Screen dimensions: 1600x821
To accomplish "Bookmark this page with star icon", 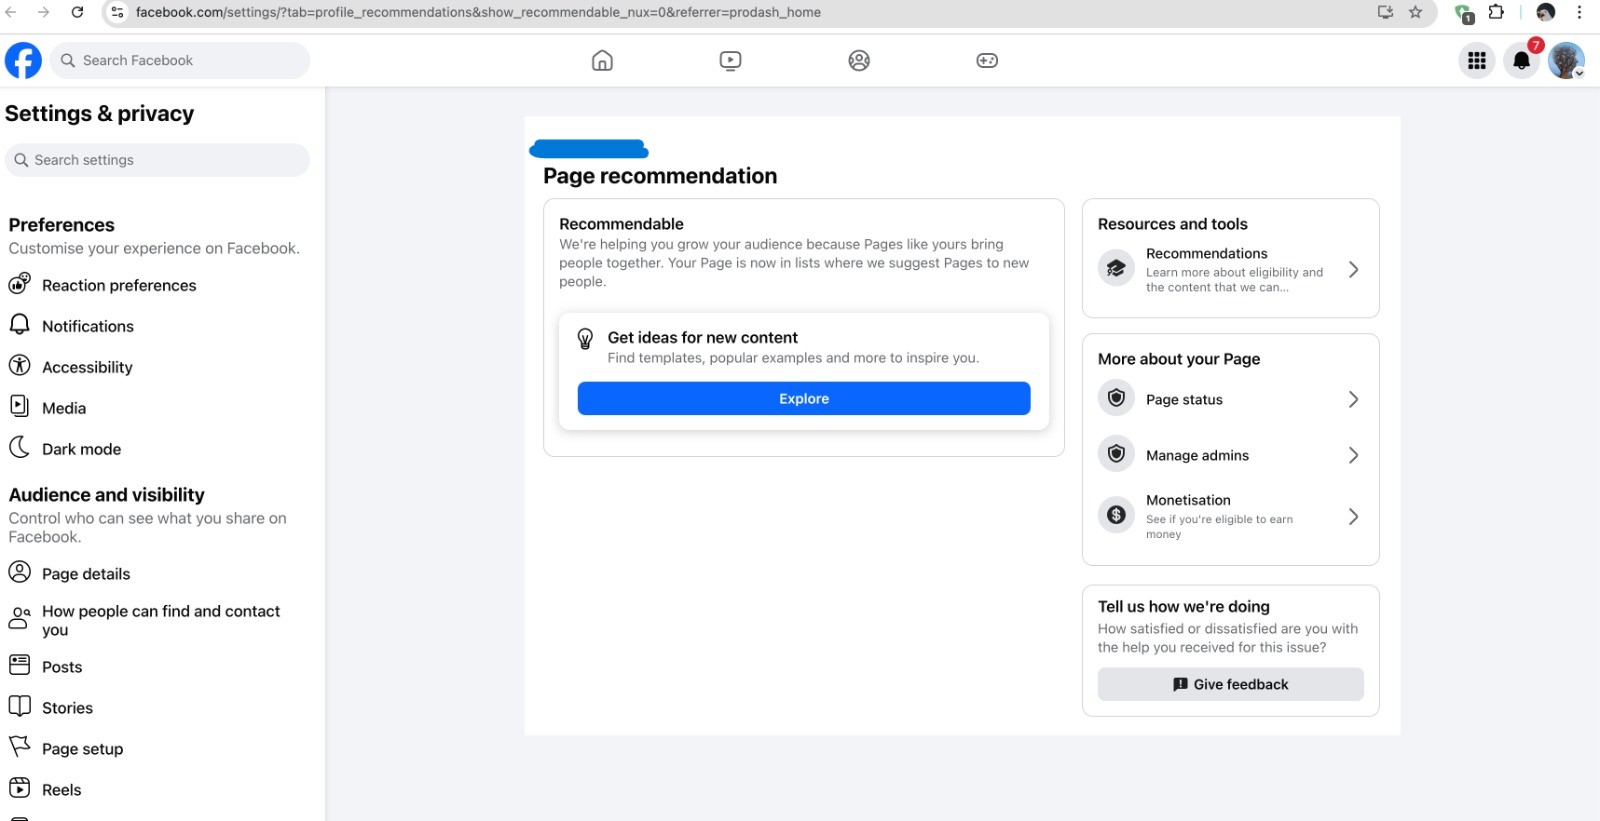I will coord(1415,13).
